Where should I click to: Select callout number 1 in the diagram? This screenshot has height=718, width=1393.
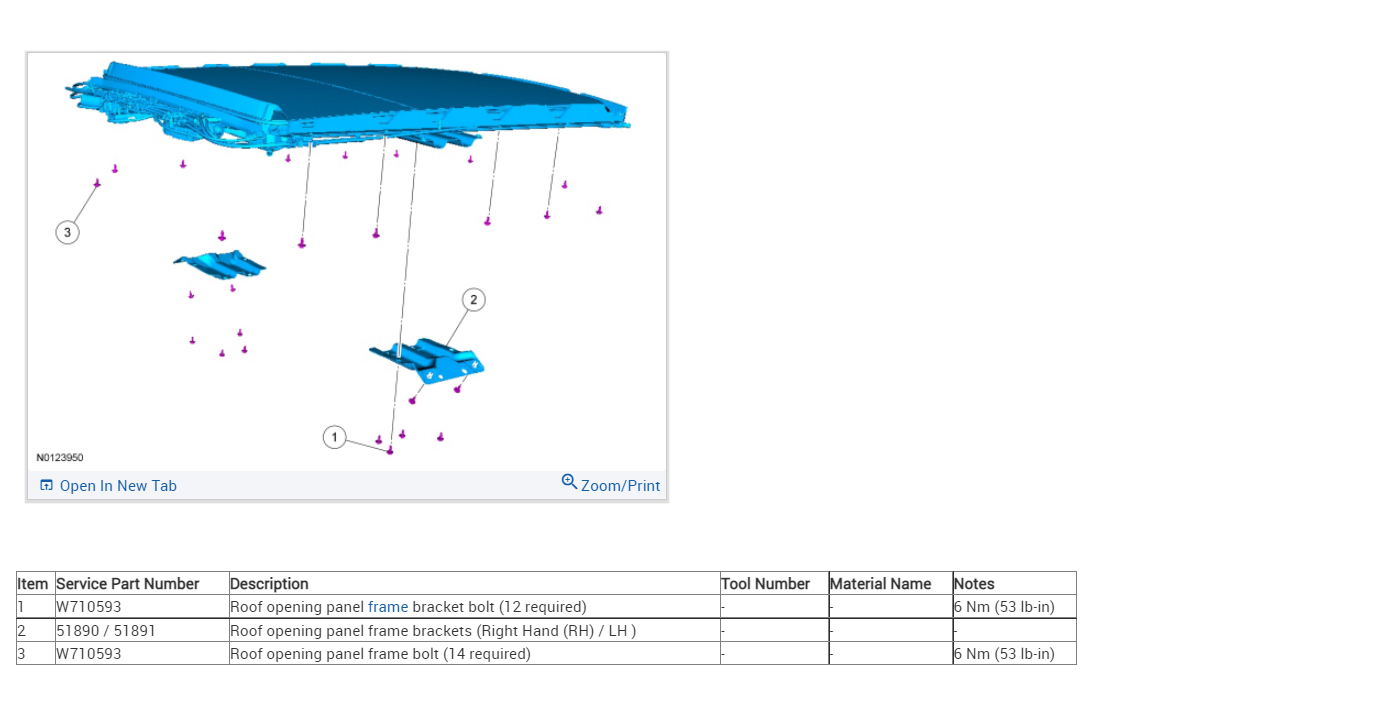pos(334,437)
